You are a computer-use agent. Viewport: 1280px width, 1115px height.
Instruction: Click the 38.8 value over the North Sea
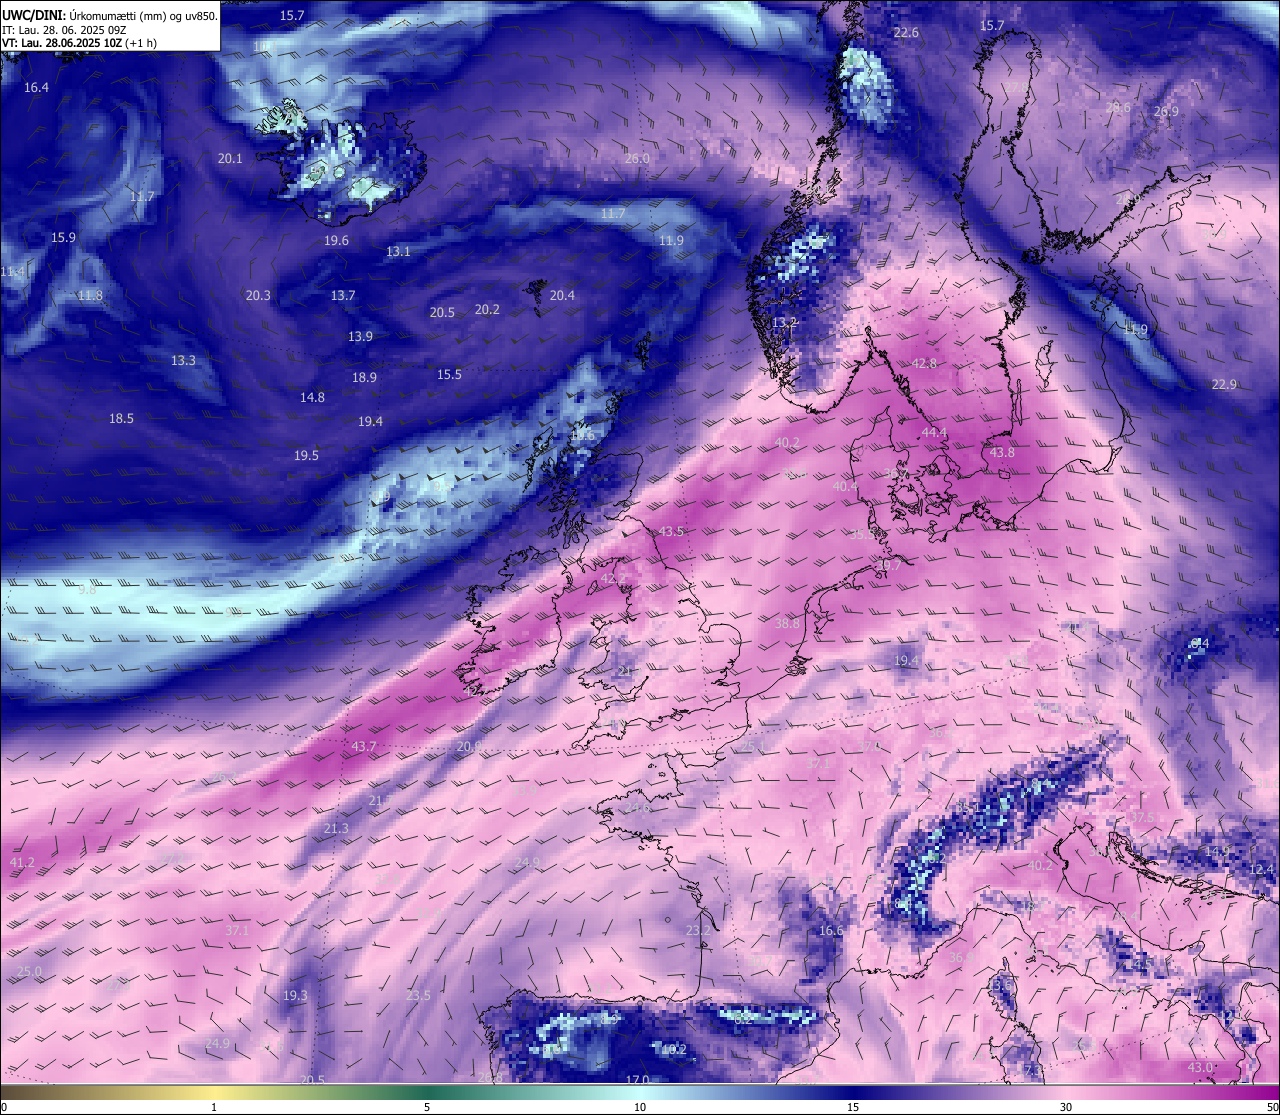point(787,624)
